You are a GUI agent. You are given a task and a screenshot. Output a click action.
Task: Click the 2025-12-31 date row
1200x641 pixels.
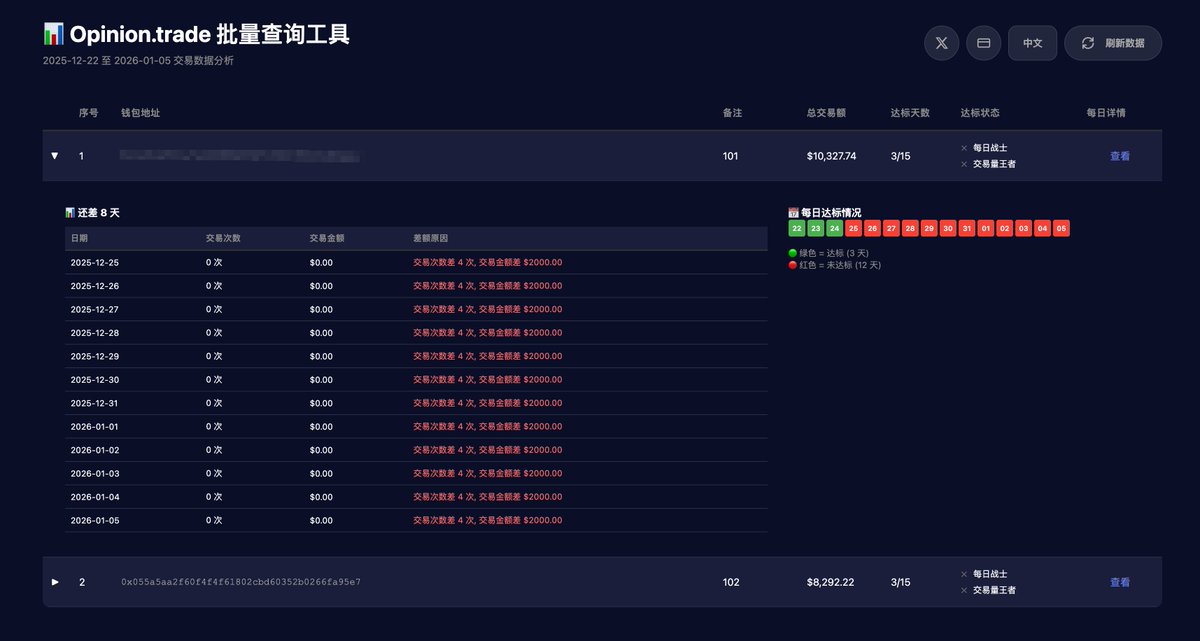(x=416, y=403)
